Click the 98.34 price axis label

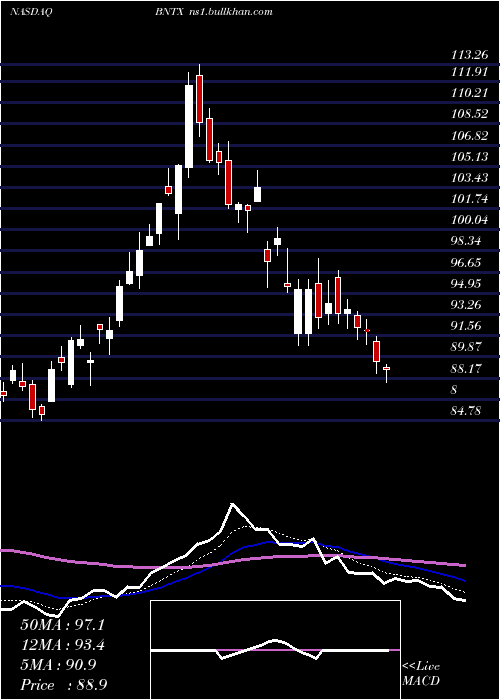click(x=466, y=242)
